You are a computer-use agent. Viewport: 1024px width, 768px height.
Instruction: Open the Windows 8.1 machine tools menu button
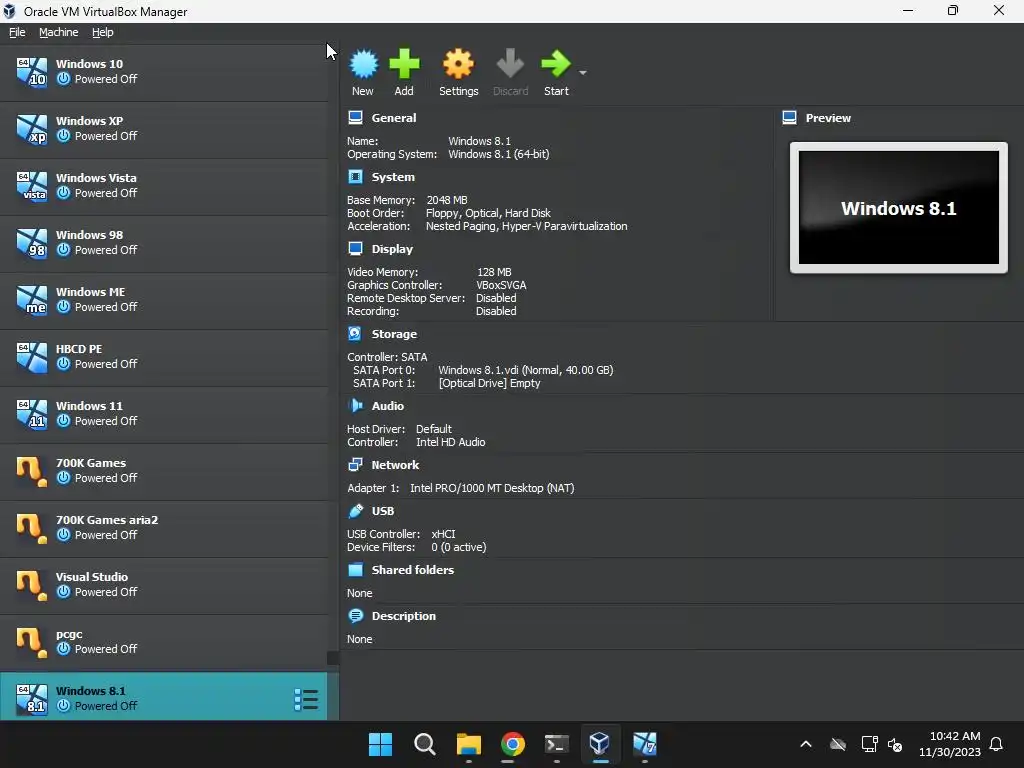pyautogui.click(x=306, y=699)
